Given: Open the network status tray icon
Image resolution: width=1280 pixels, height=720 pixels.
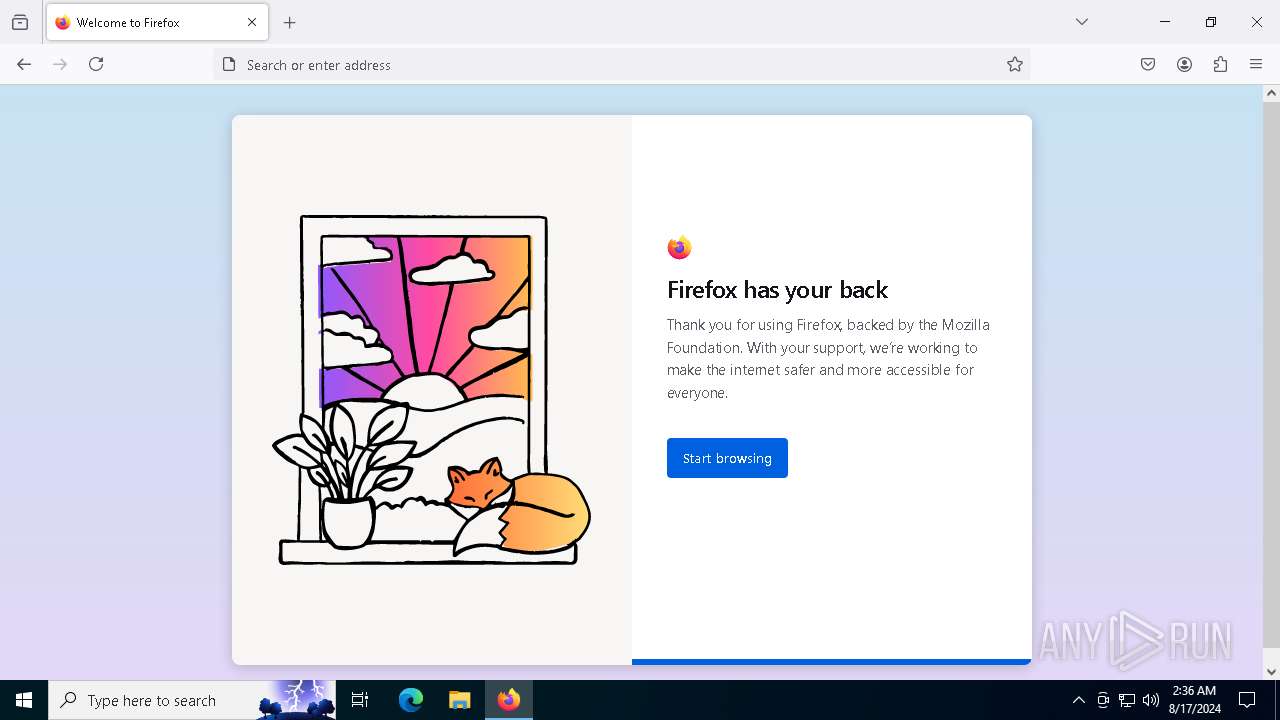Looking at the screenshot, I should coord(1127,700).
